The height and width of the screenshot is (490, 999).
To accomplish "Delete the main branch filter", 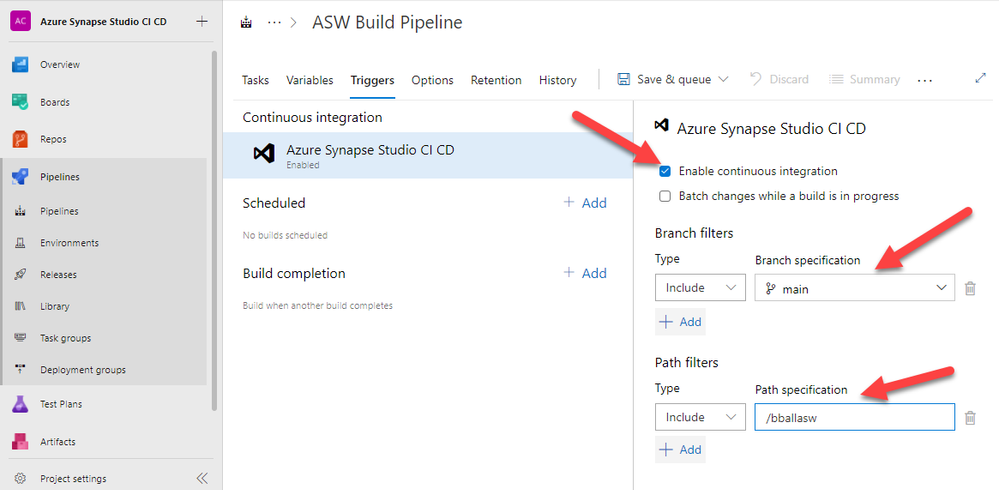I will (969, 288).
